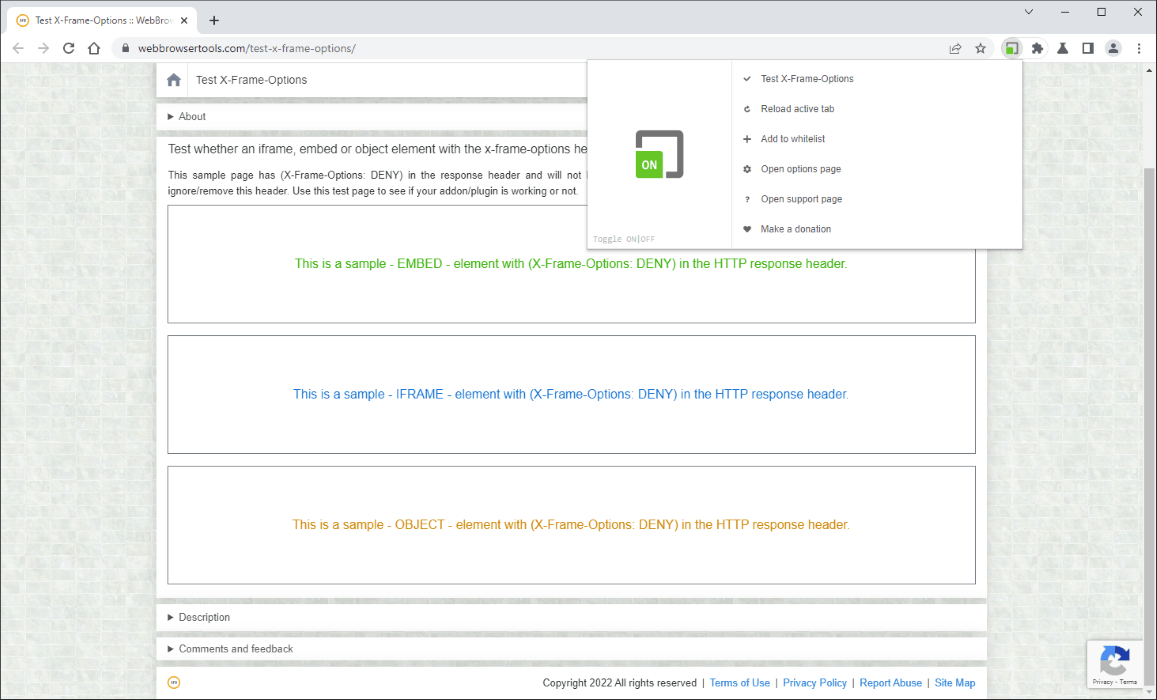Open a new tab with plus button
This screenshot has width=1157, height=700.
pyautogui.click(x=214, y=21)
